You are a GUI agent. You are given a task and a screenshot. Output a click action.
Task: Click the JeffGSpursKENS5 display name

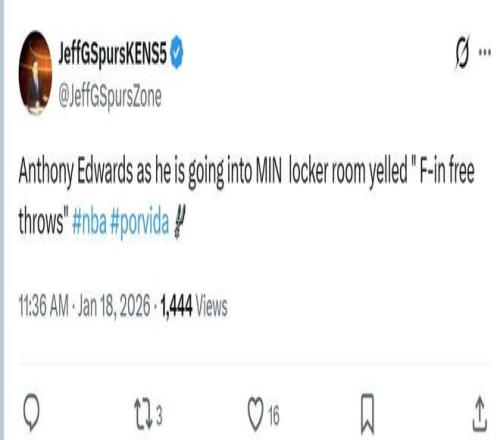click(112, 54)
